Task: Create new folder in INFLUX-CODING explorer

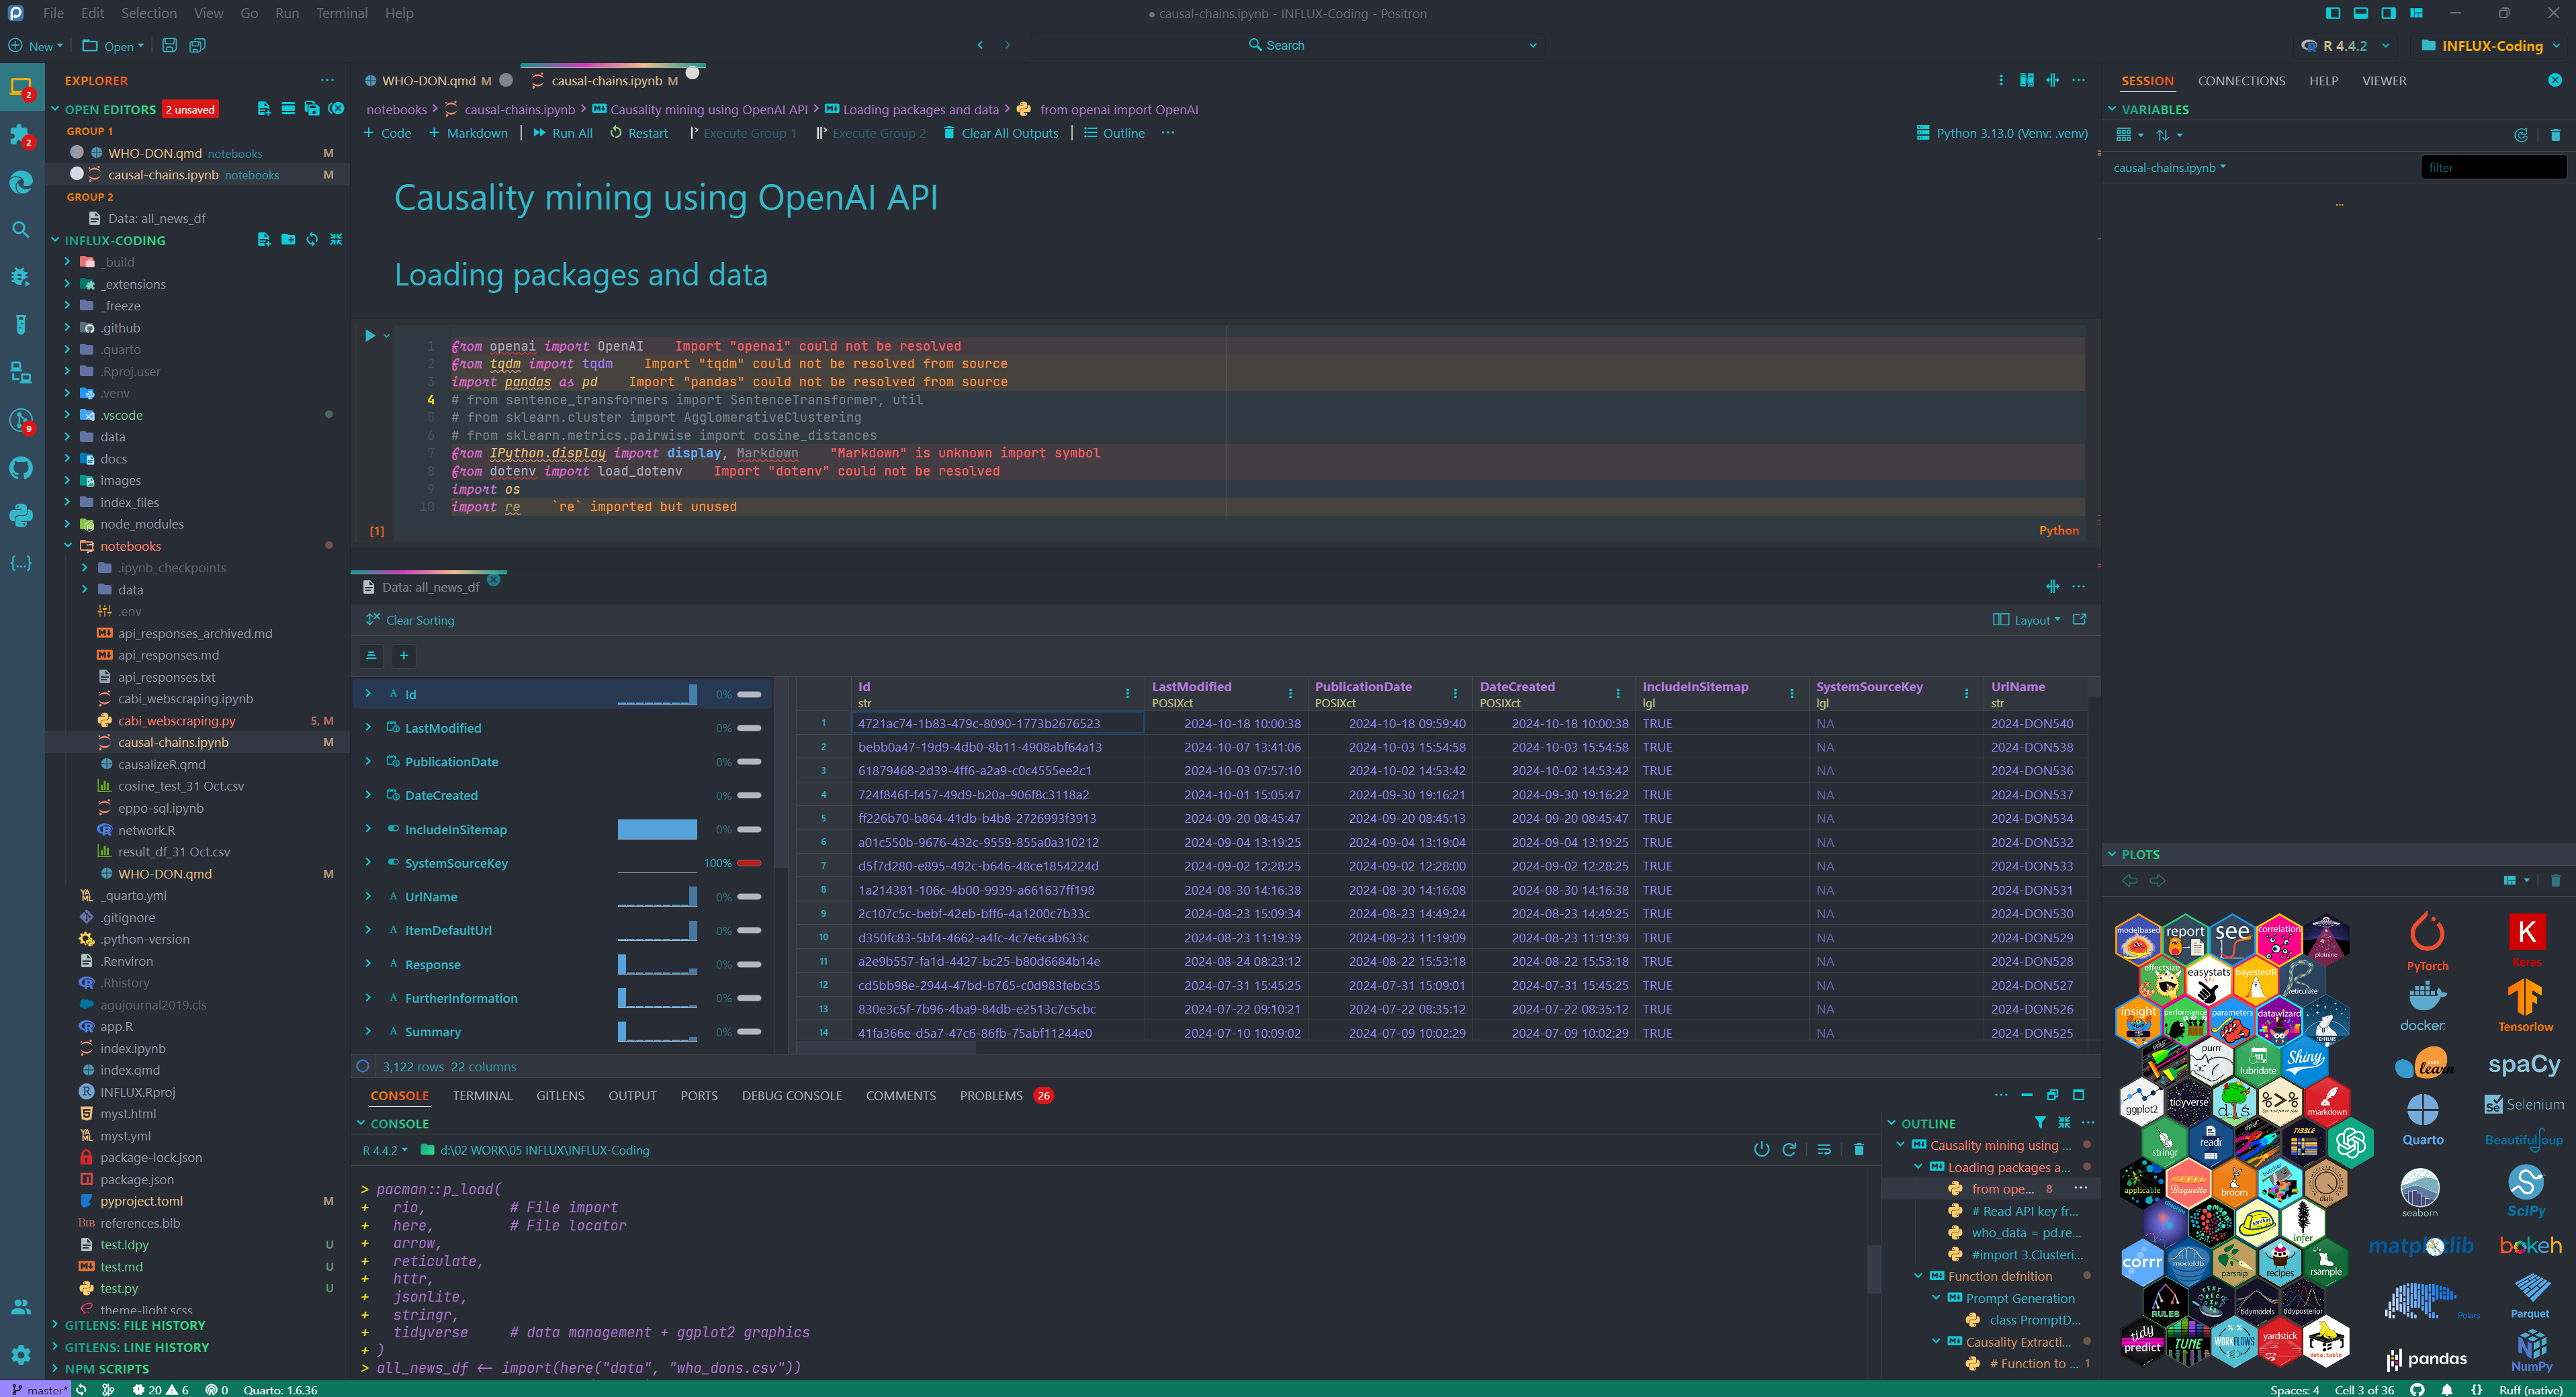Action: [x=288, y=240]
